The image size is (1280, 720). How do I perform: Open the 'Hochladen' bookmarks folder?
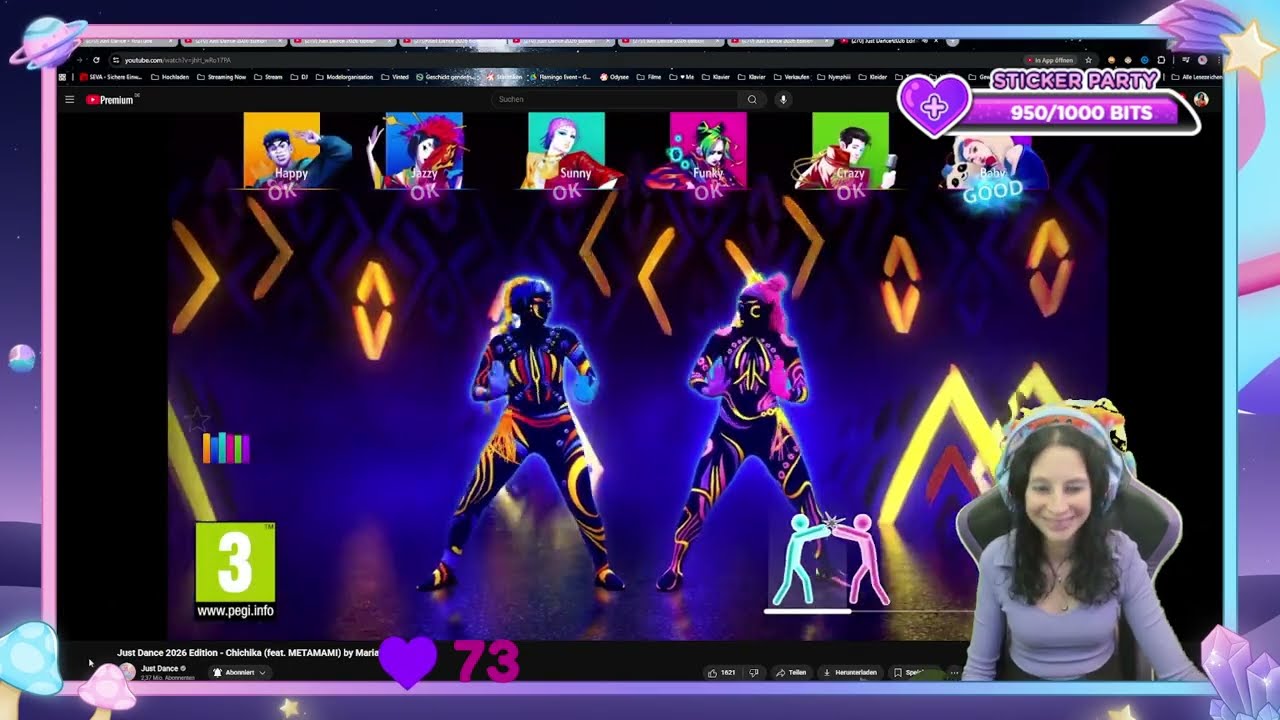point(170,77)
